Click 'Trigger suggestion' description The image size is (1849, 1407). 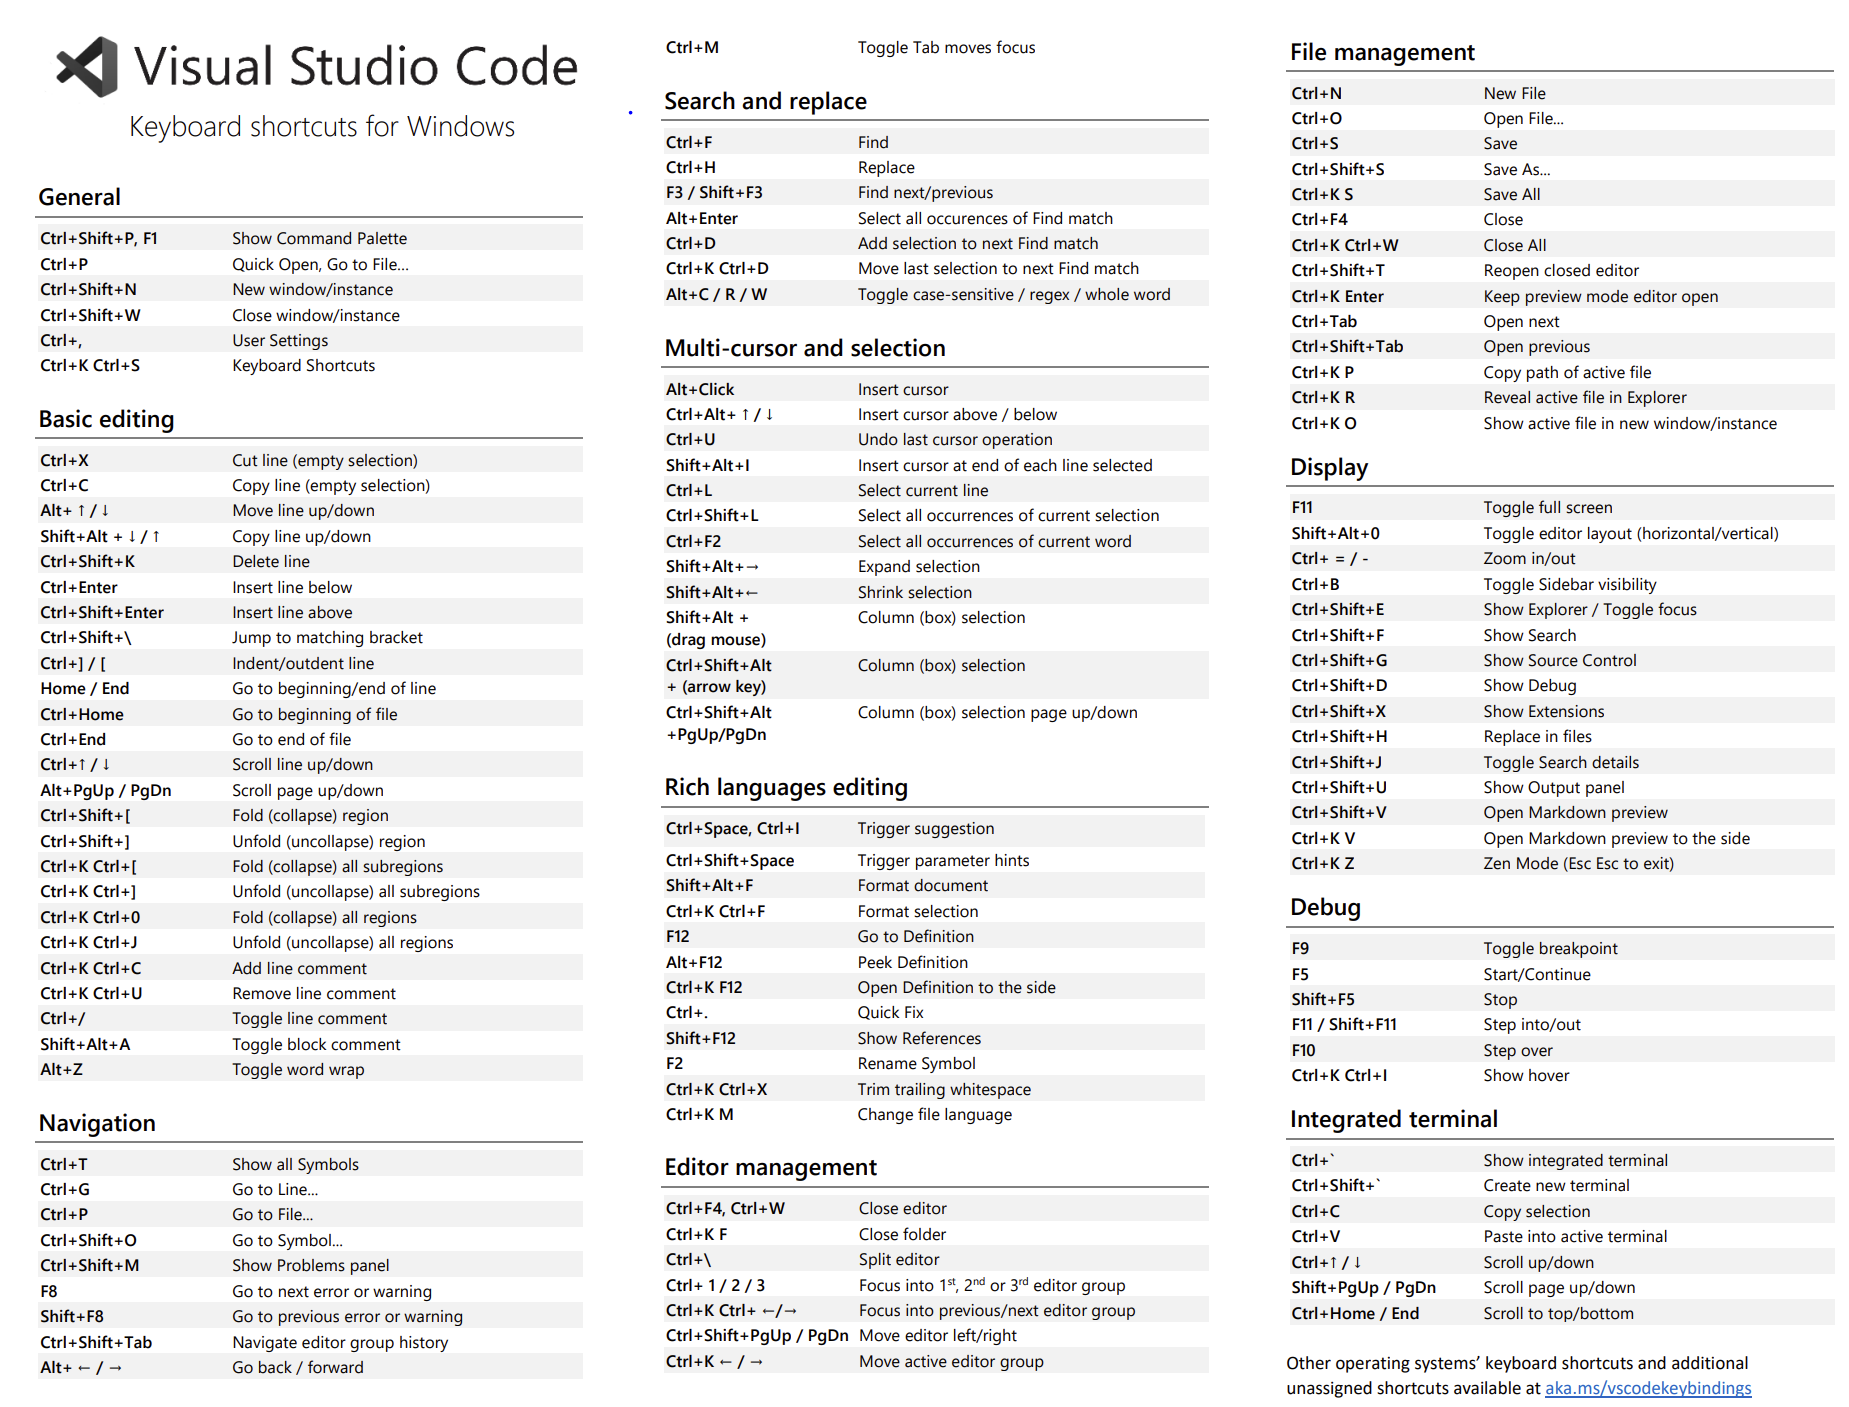pos(926,828)
